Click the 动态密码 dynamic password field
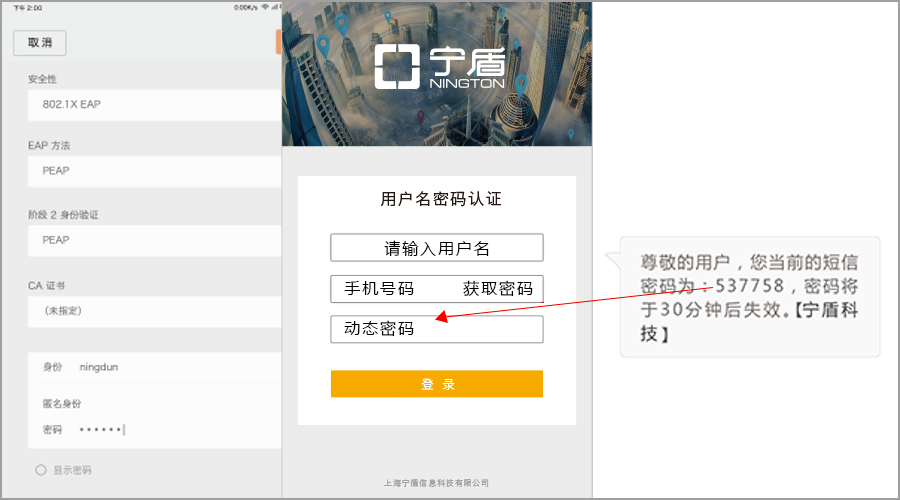900x500 pixels. [437, 329]
